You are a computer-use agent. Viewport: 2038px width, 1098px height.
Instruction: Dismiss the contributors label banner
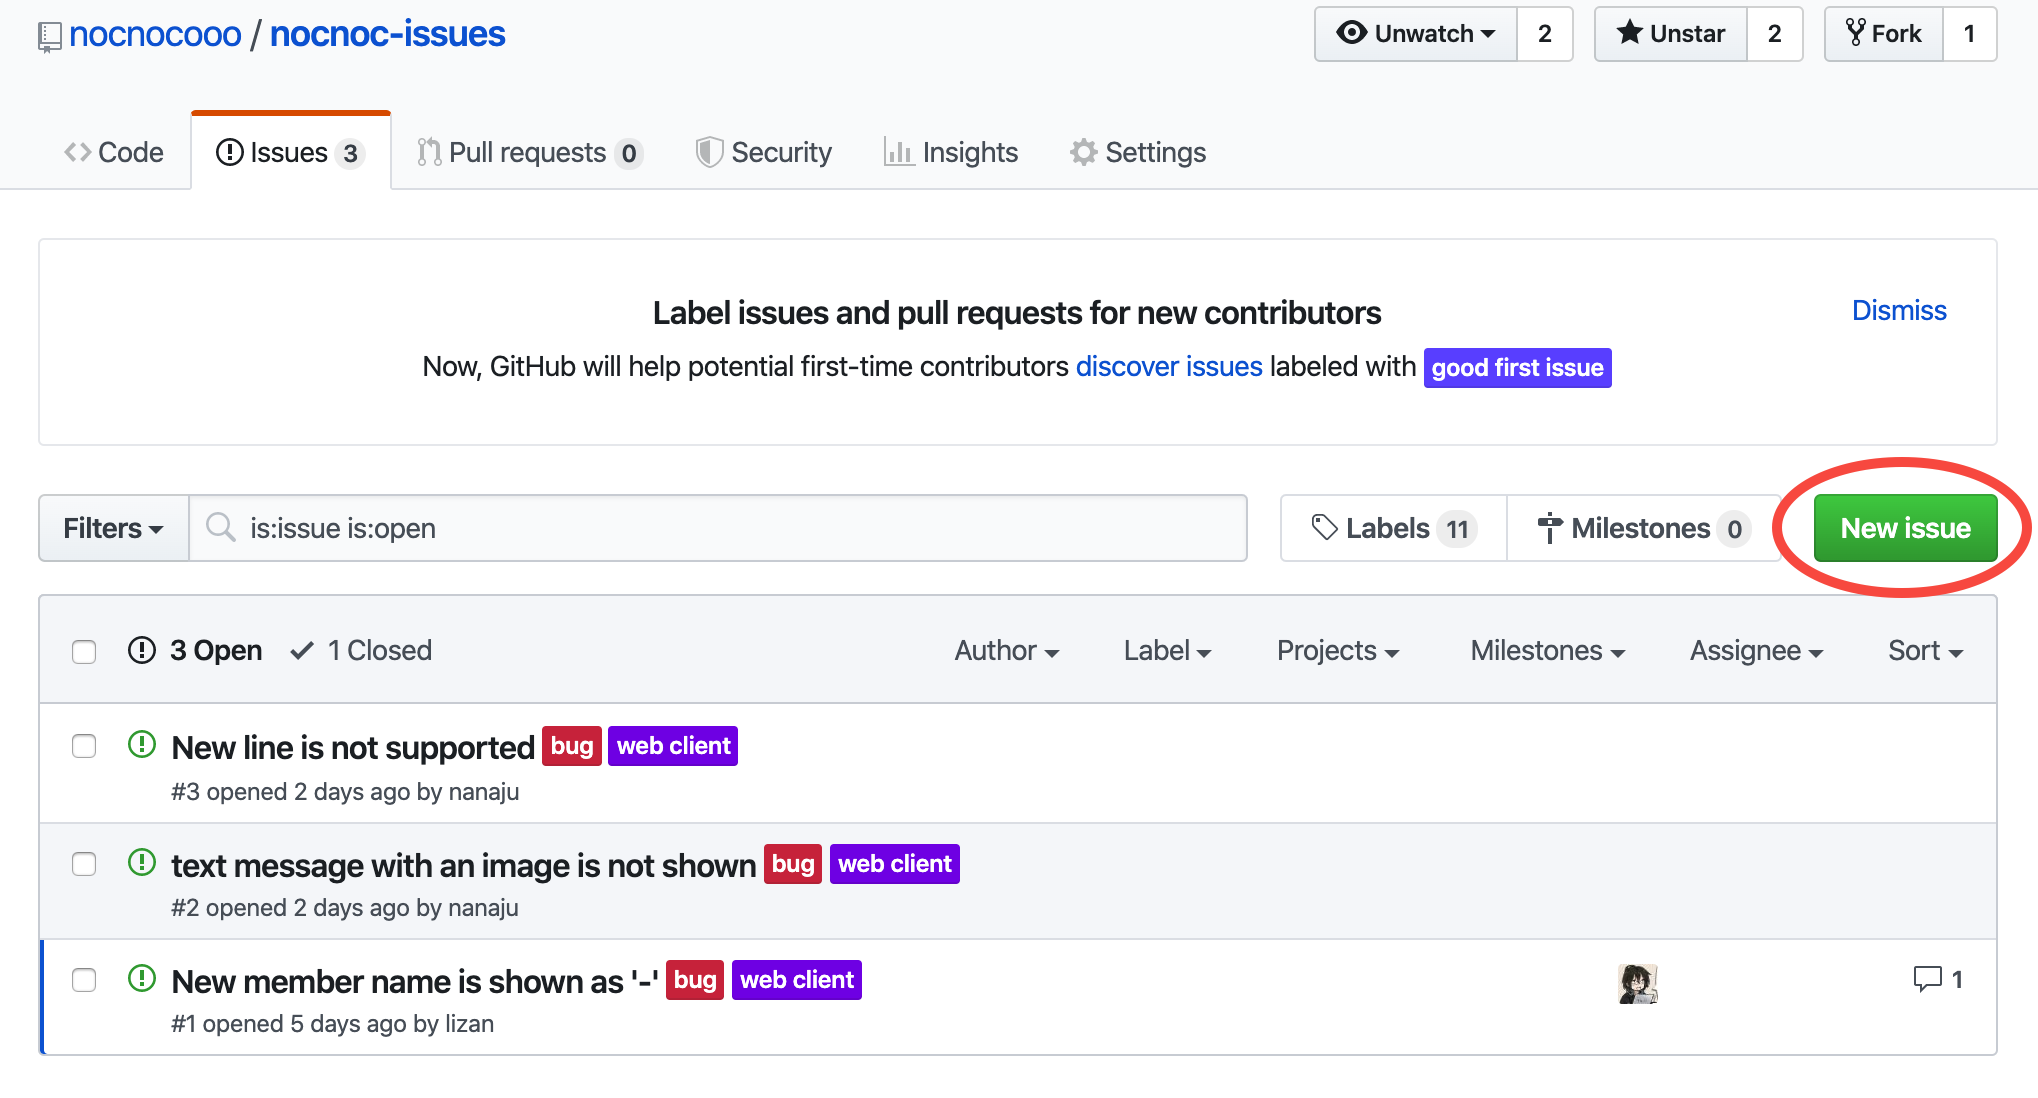point(1898,311)
